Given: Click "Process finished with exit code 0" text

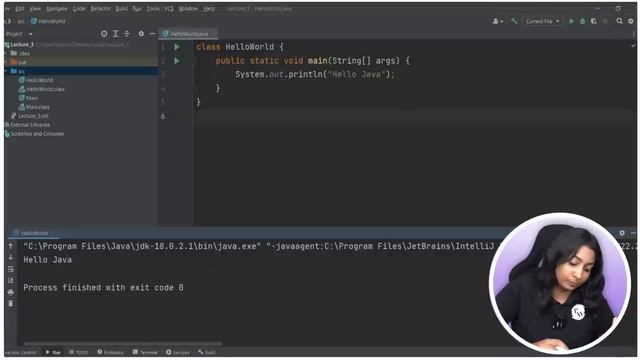Looking at the screenshot, I should pyautogui.click(x=103, y=288).
